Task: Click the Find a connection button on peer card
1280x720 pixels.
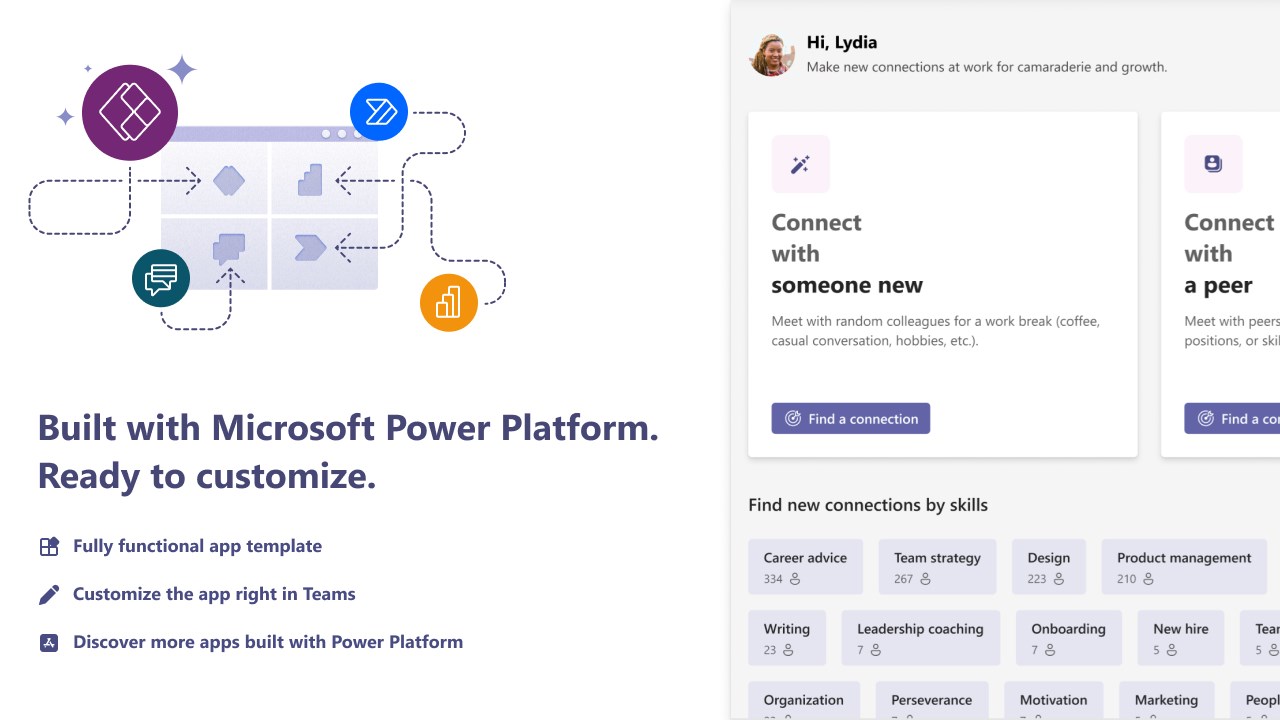Action: 1232,418
